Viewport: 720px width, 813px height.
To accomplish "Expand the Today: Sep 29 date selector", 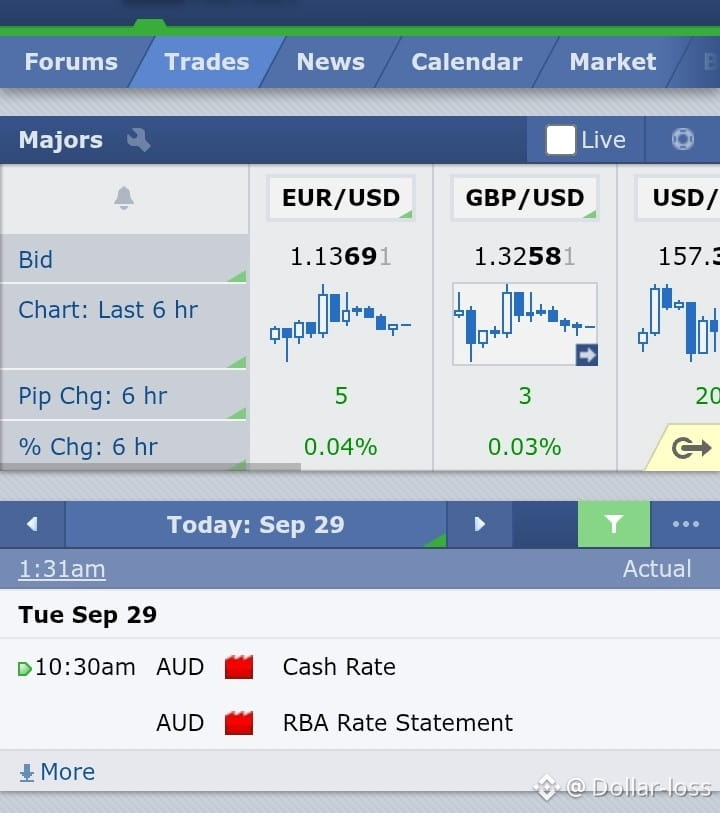I will tap(256, 524).
